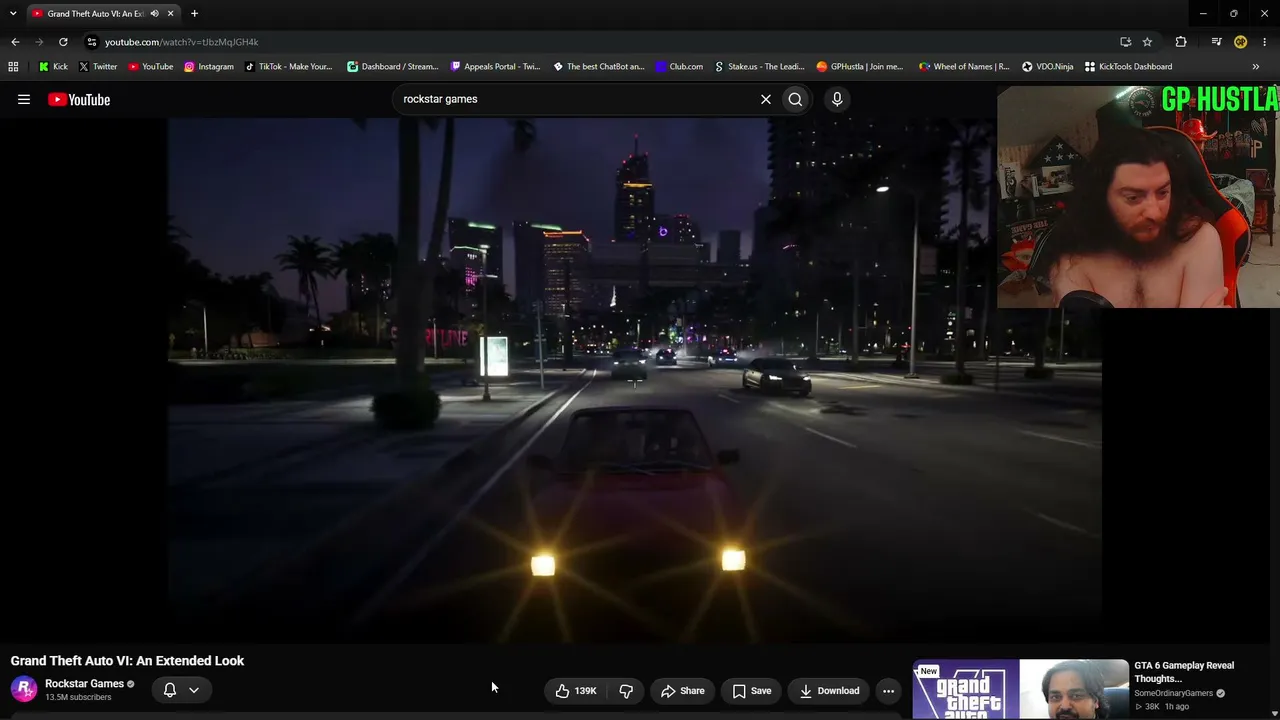This screenshot has height=720, width=1280.
Task: View site information in the address bar
Action: [x=92, y=42]
